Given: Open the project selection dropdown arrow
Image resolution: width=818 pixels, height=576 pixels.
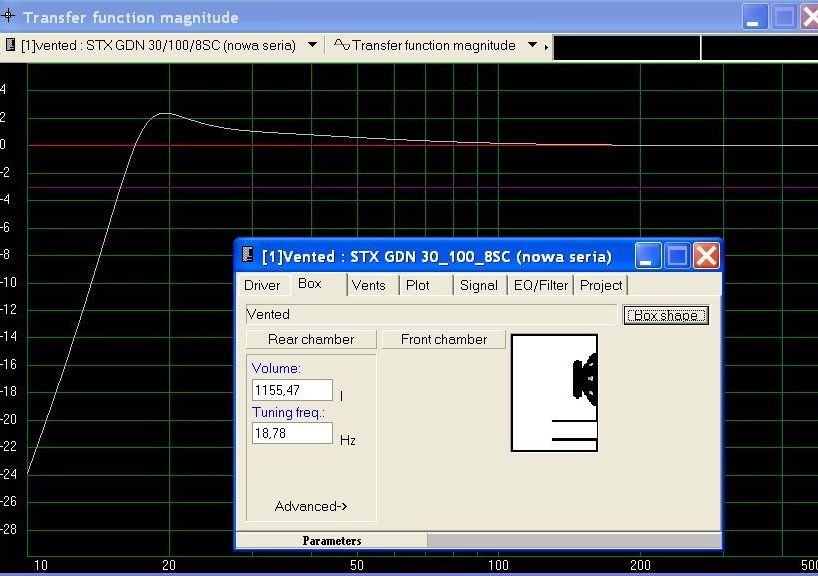Looking at the screenshot, I should click(313, 46).
